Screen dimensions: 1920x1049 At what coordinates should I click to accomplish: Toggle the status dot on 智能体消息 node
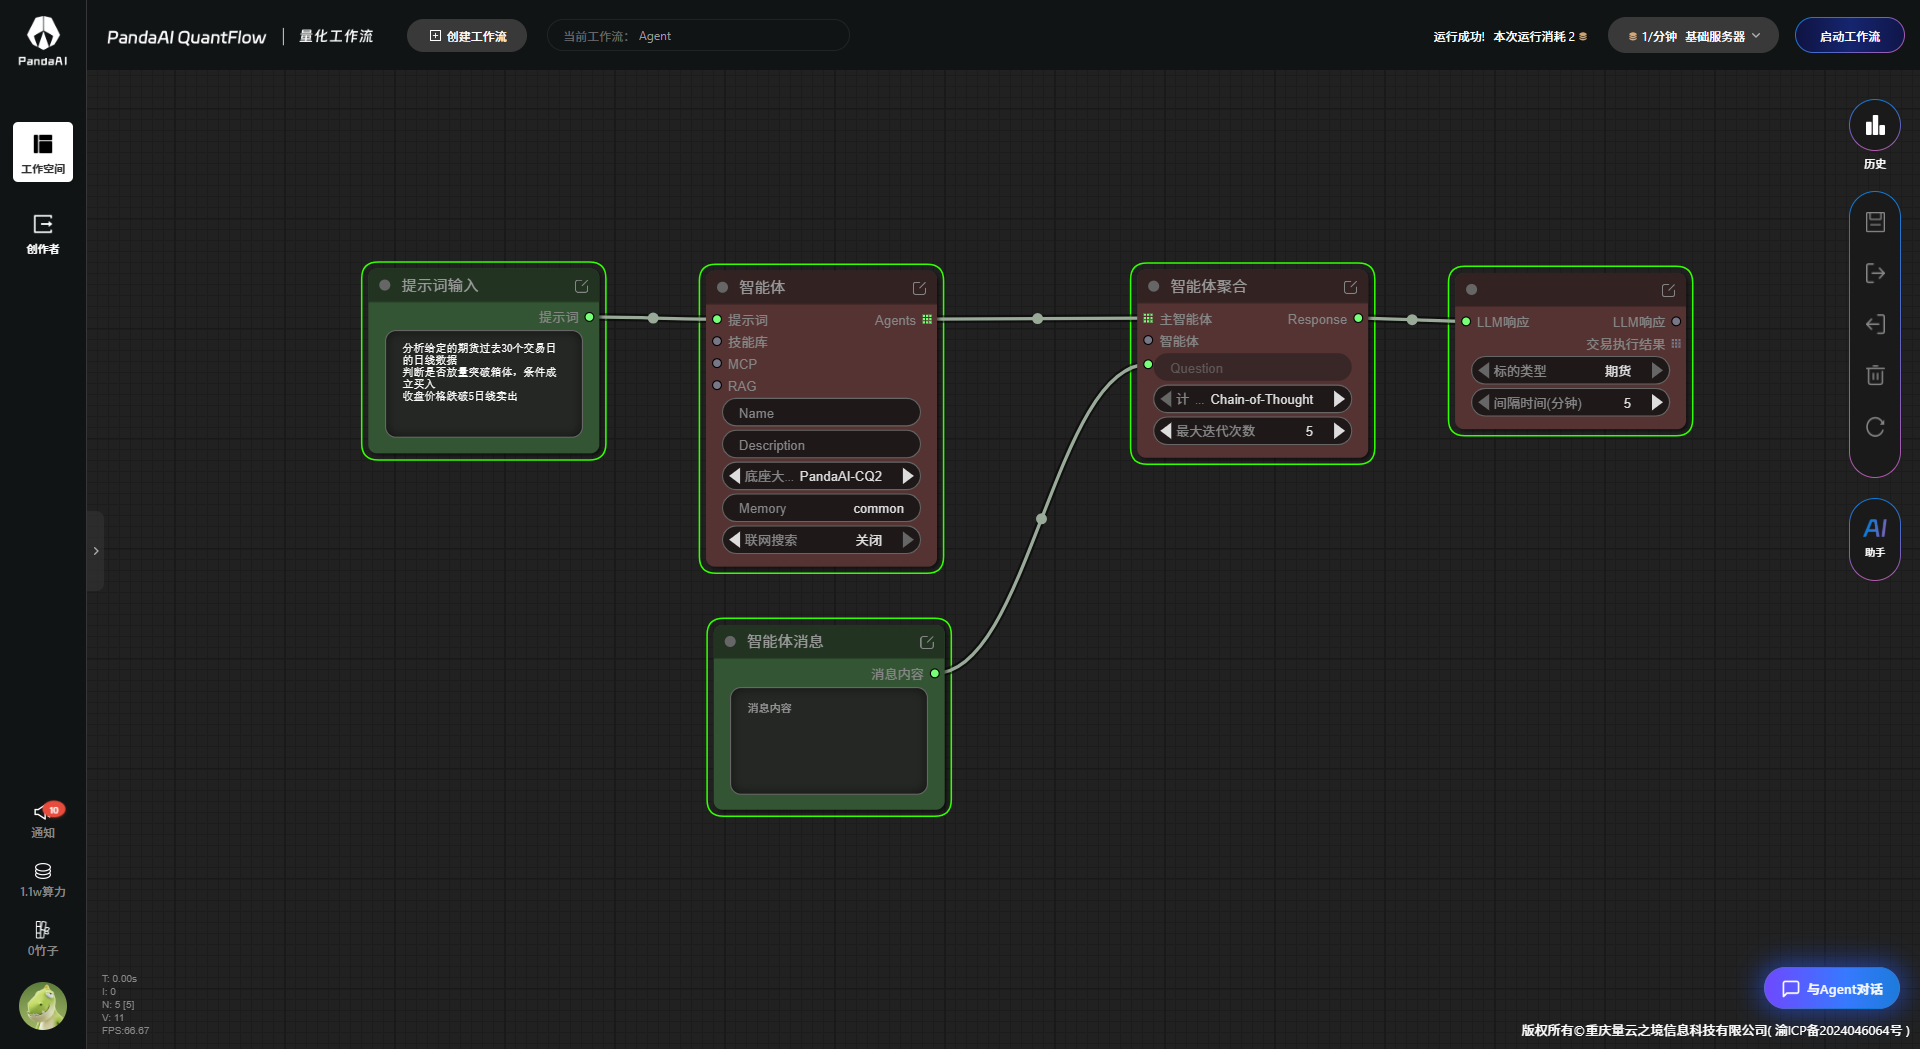730,642
